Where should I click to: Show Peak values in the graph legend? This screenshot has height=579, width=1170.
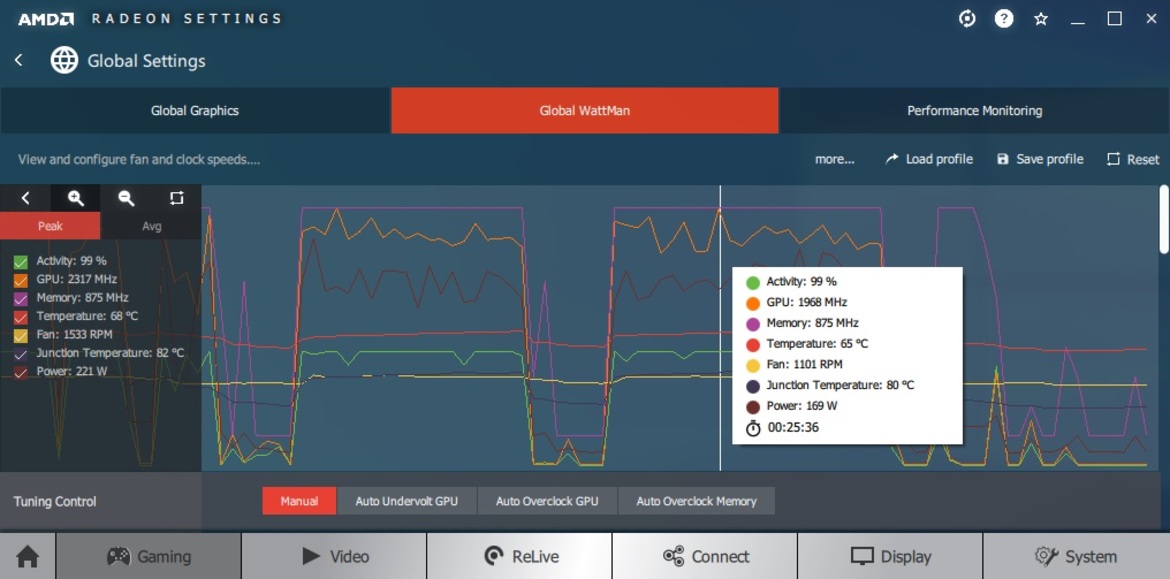coord(50,226)
